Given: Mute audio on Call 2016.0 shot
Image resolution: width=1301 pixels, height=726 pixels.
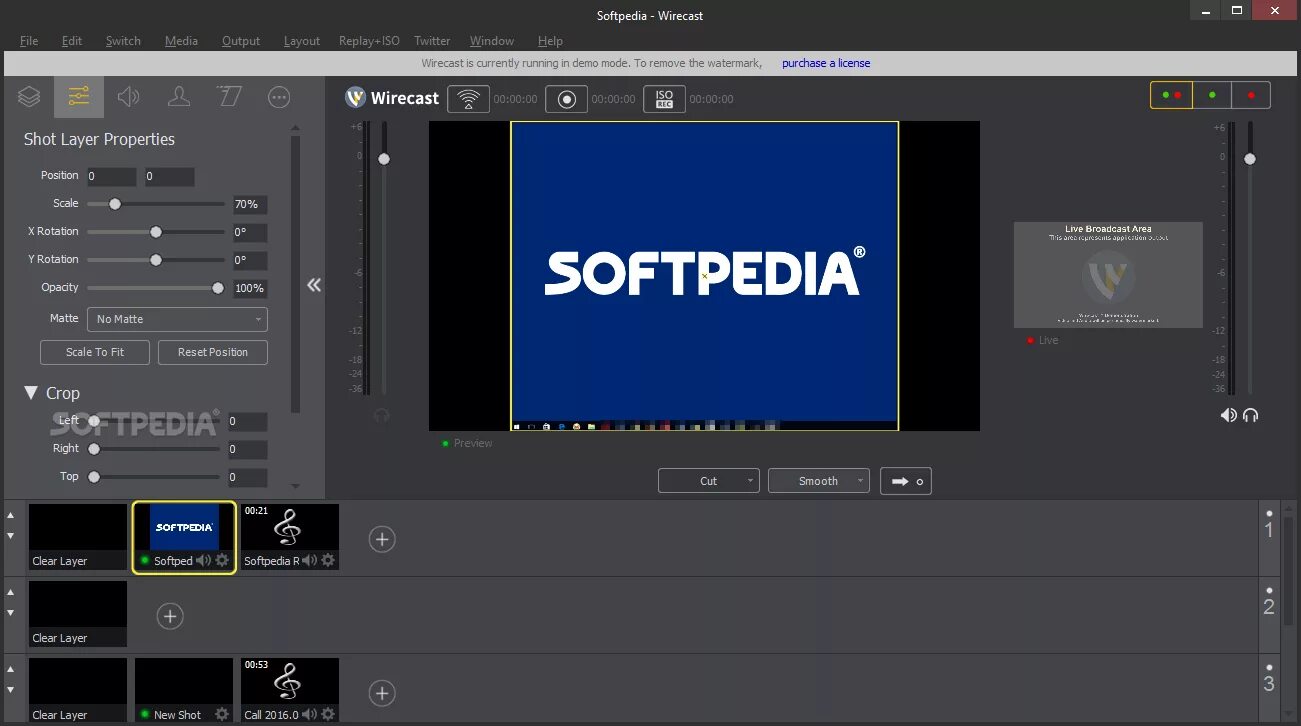Looking at the screenshot, I should [x=309, y=714].
